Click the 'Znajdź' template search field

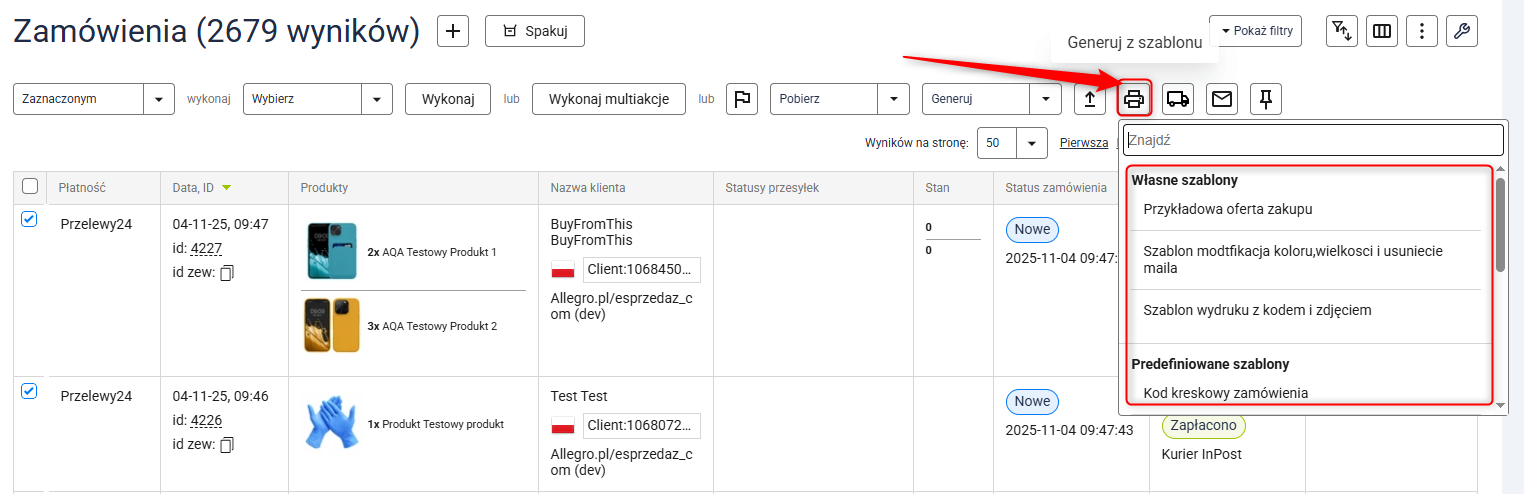point(1312,140)
